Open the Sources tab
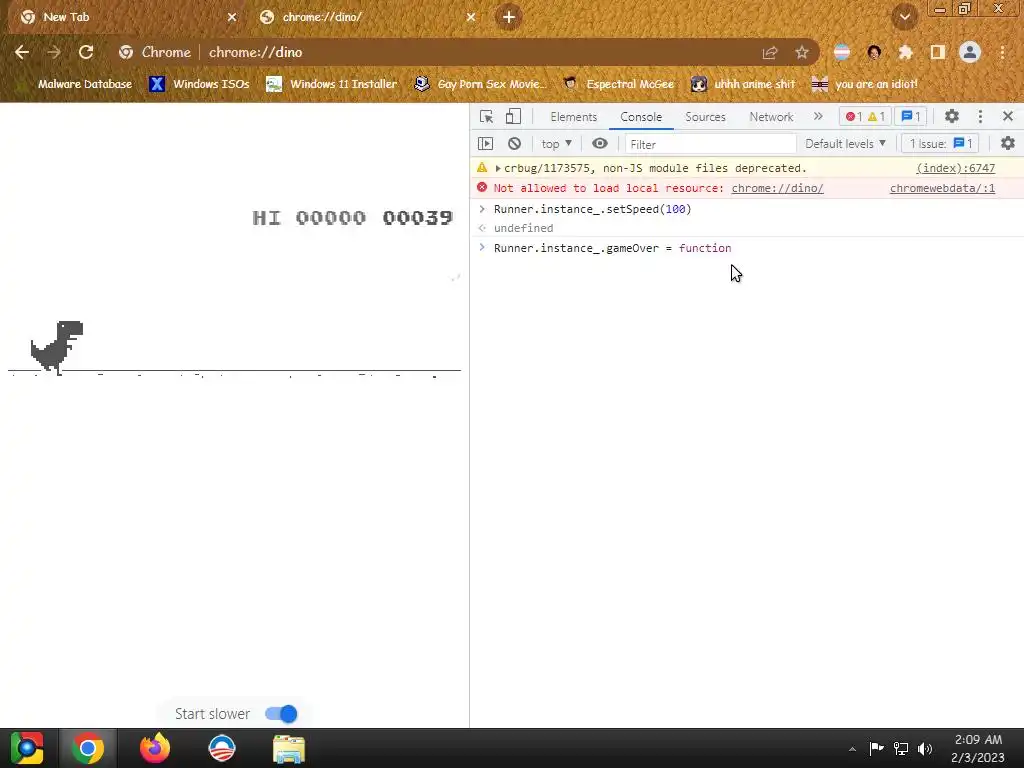Screen dimensions: 1024x768 coord(705,117)
